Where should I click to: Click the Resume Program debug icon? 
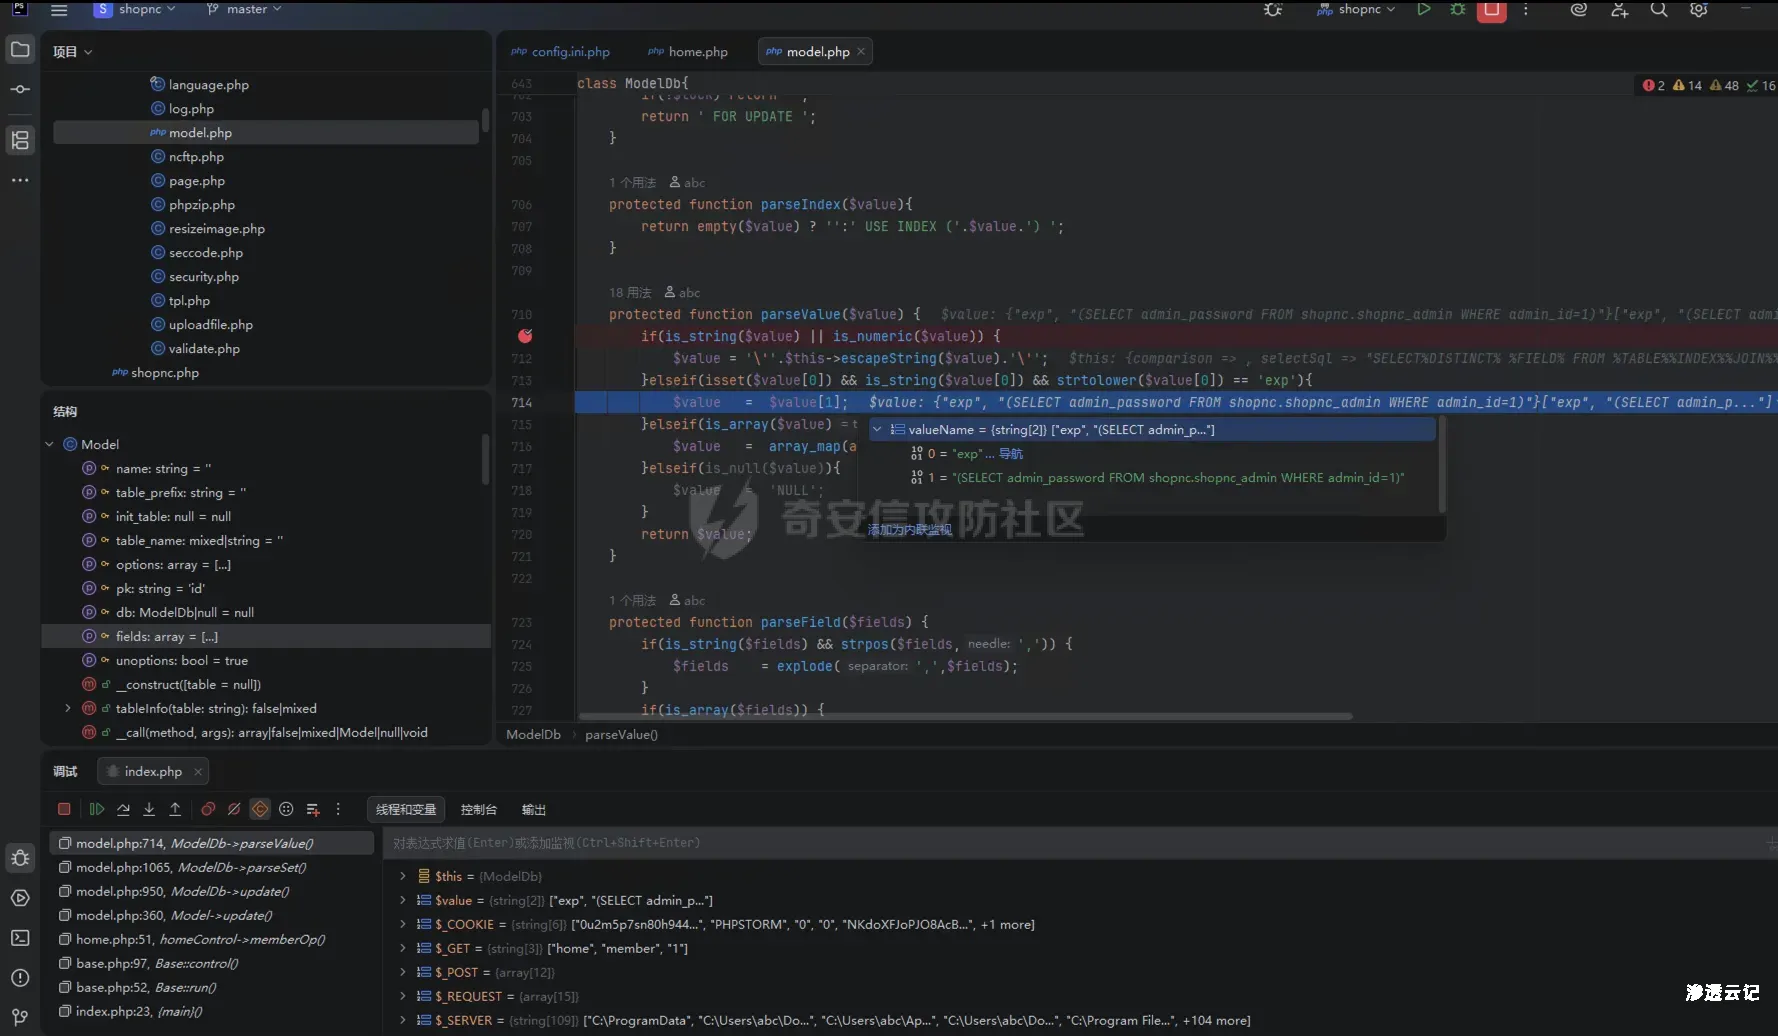click(x=97, y=809)
